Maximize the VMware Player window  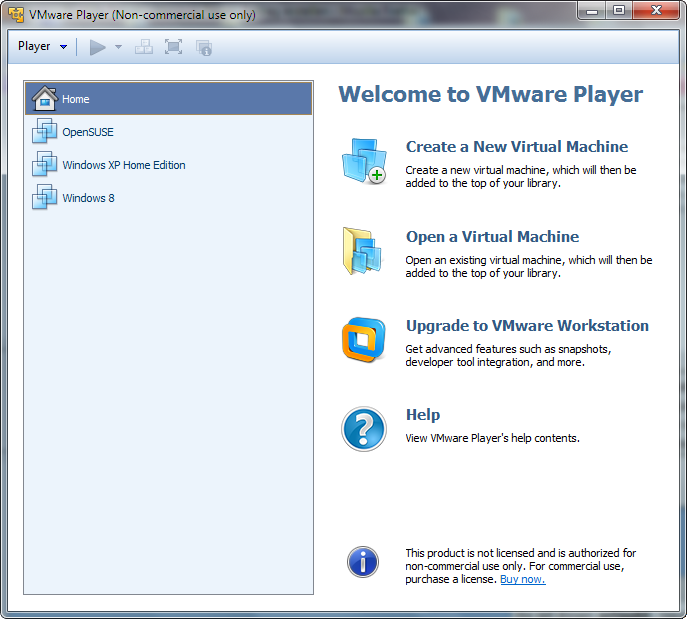619,11
